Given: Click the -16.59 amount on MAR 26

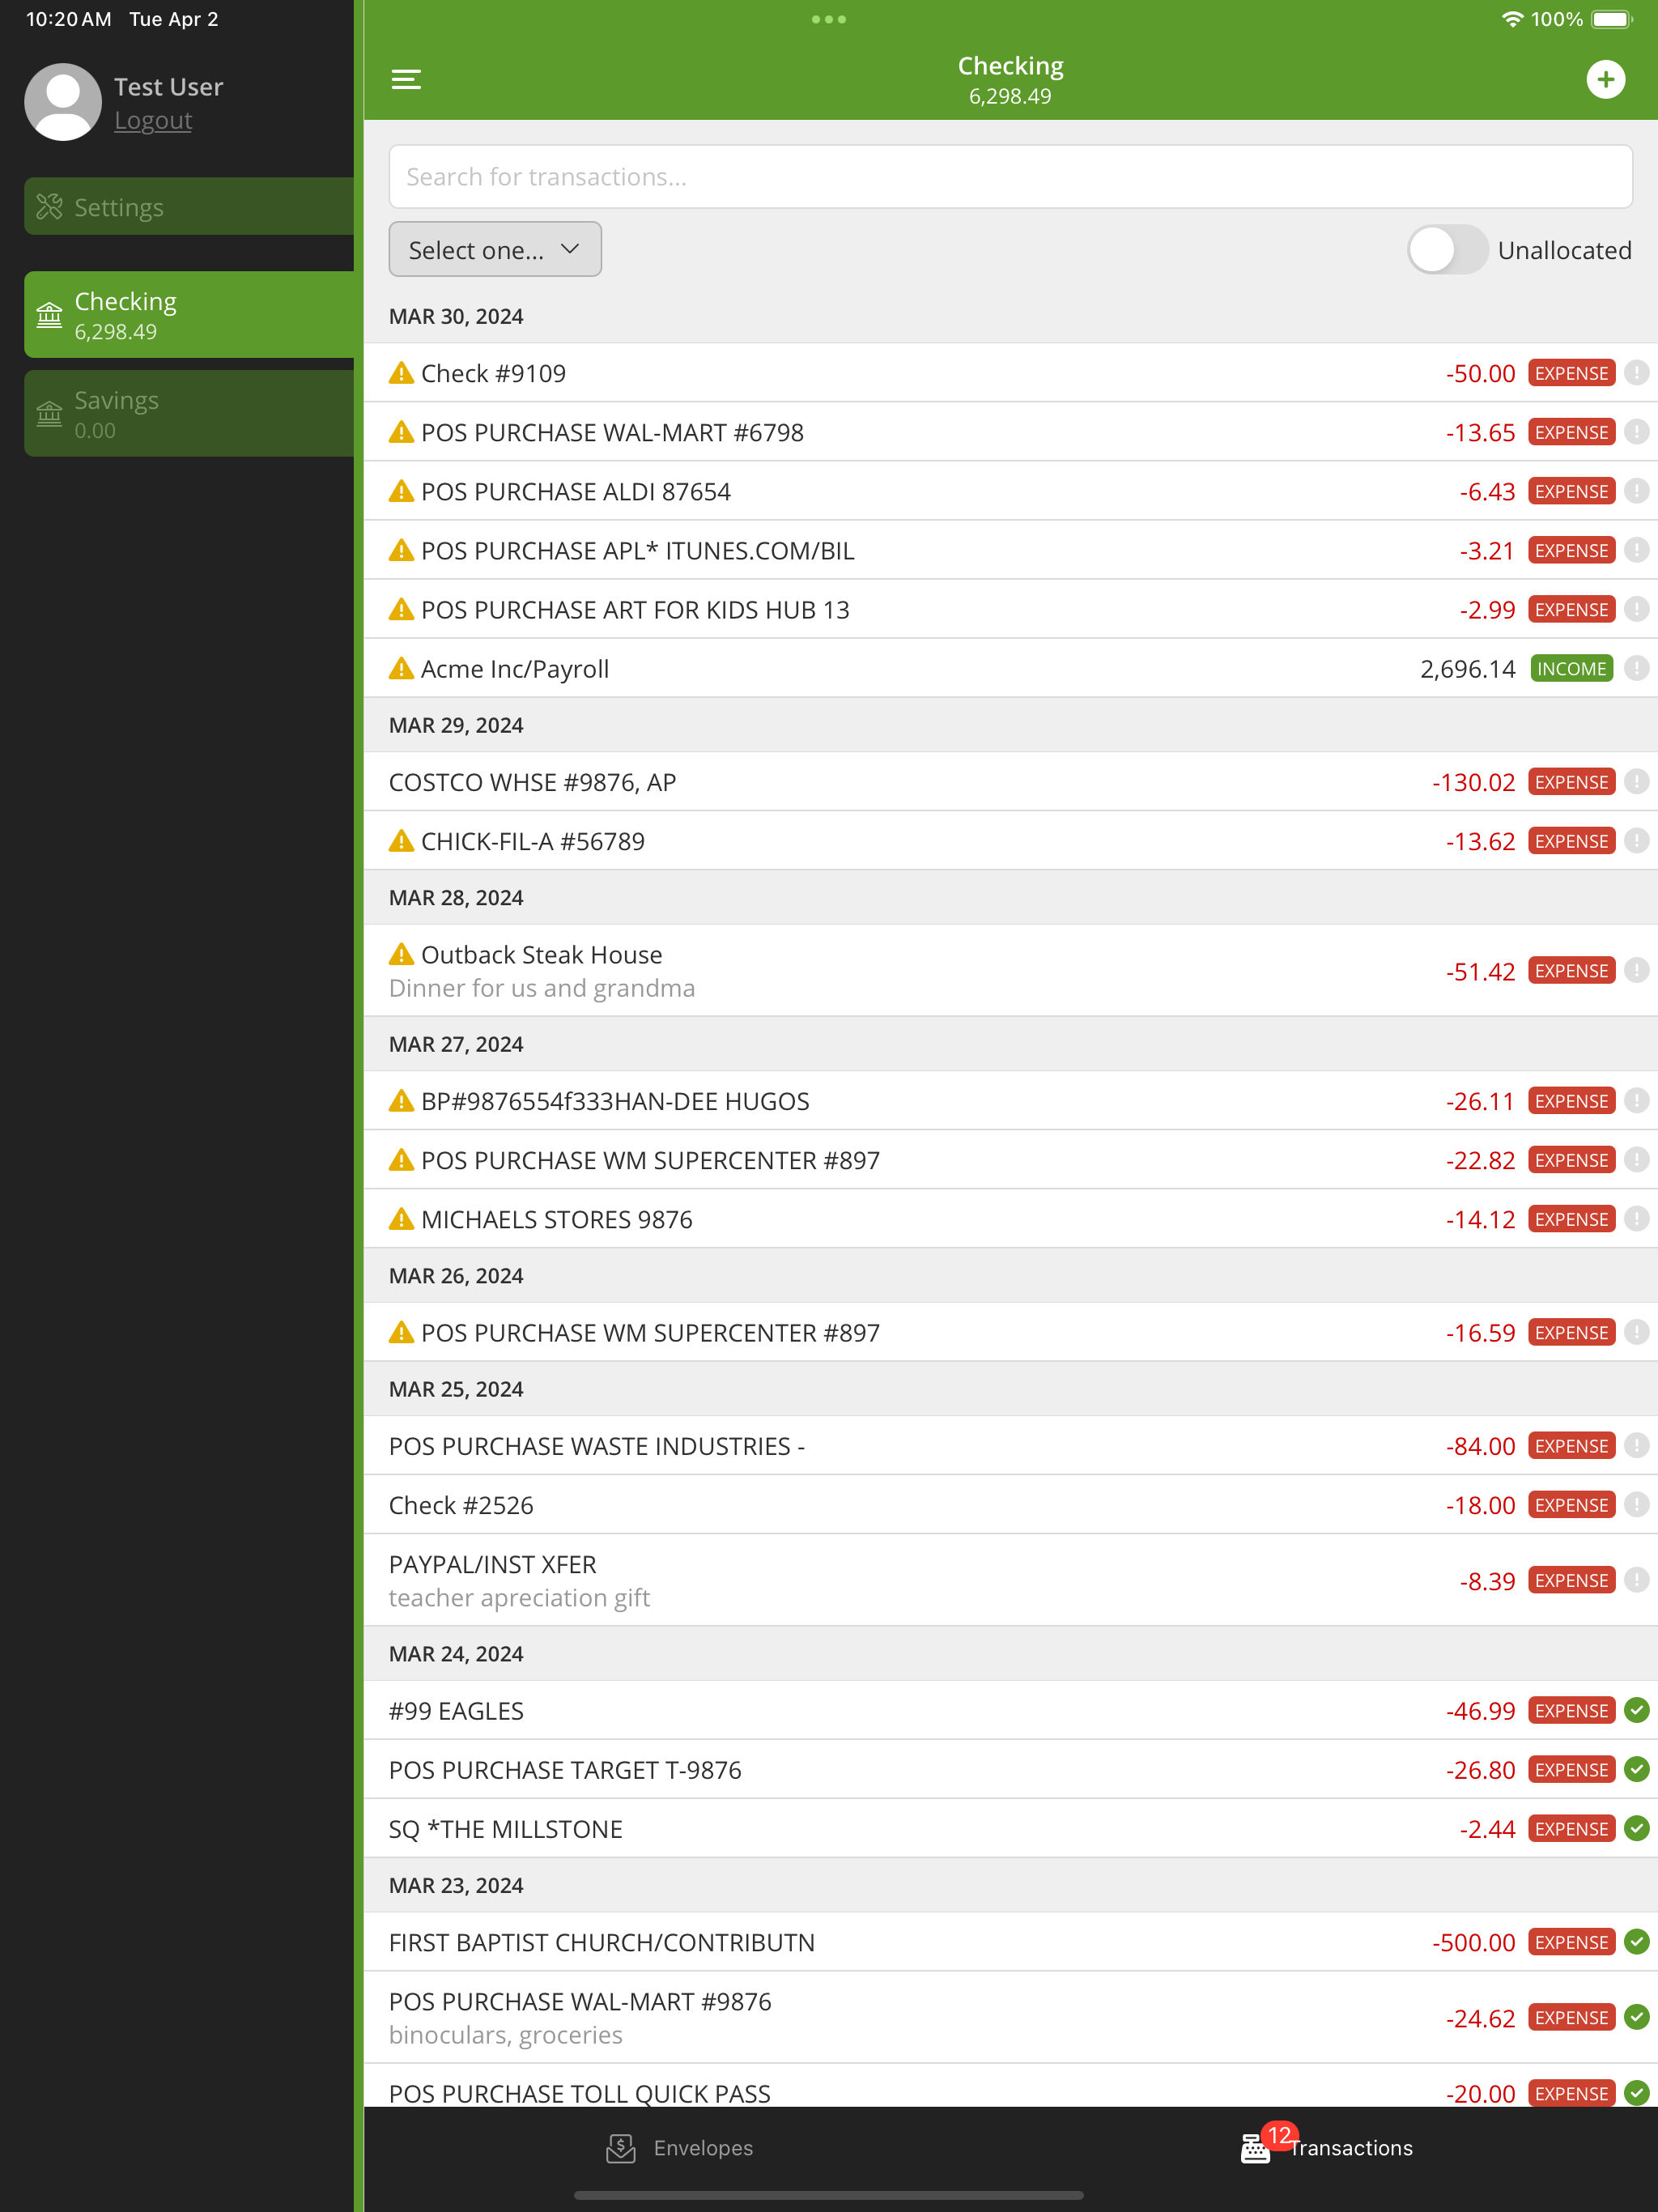Looking at the screenshot, I should pyautogui.click(x=1480, y=1332).
